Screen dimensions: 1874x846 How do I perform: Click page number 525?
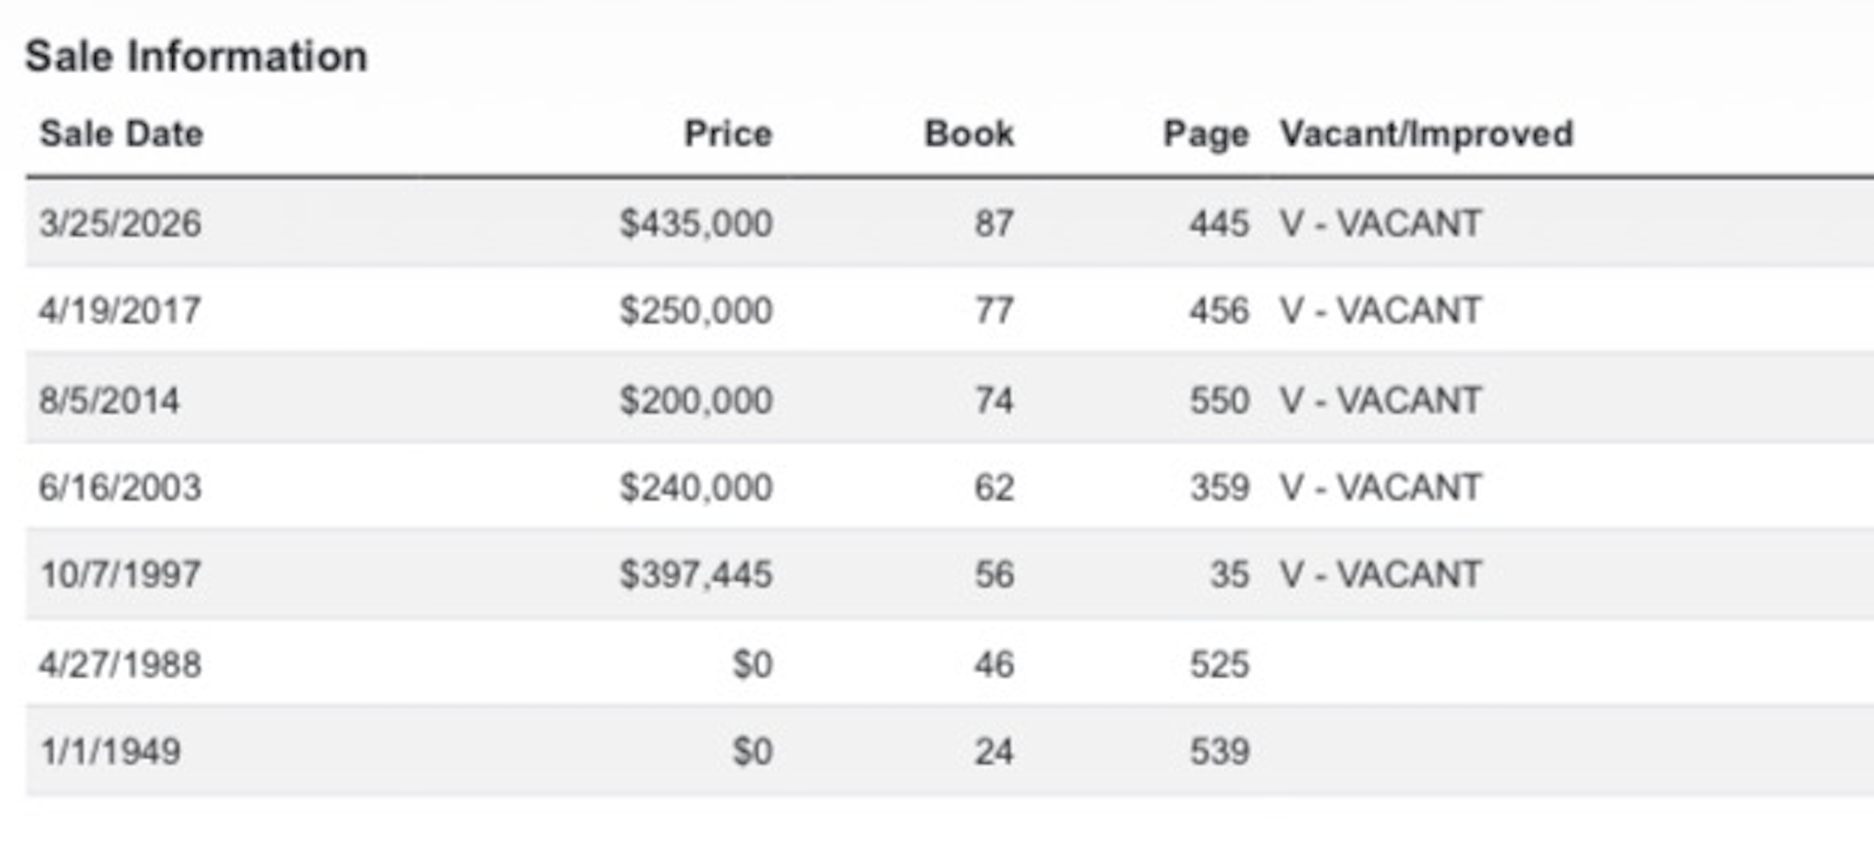[x=1219, y=664]
